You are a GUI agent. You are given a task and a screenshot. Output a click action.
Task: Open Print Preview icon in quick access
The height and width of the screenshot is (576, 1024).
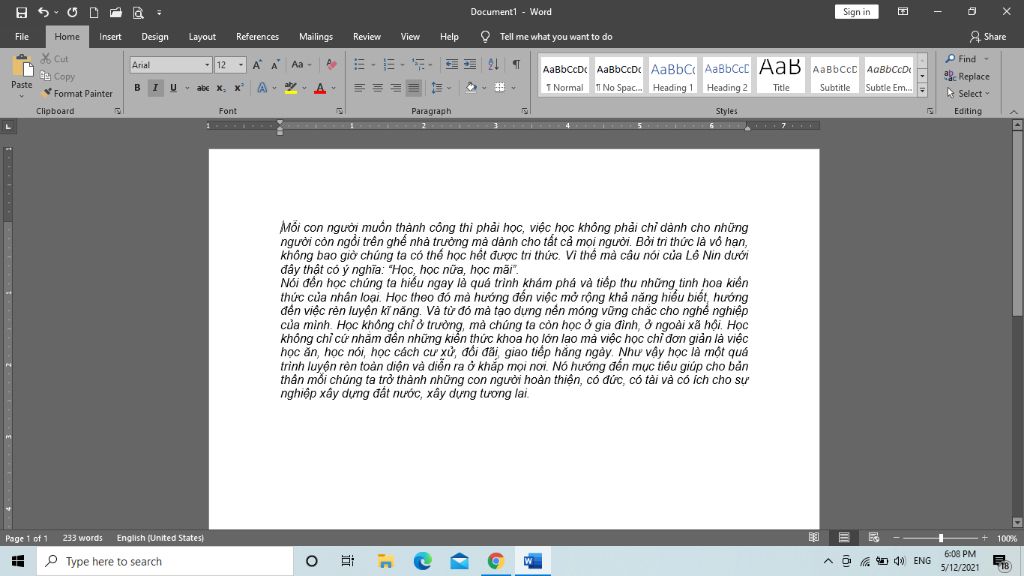tap(138, 12)
